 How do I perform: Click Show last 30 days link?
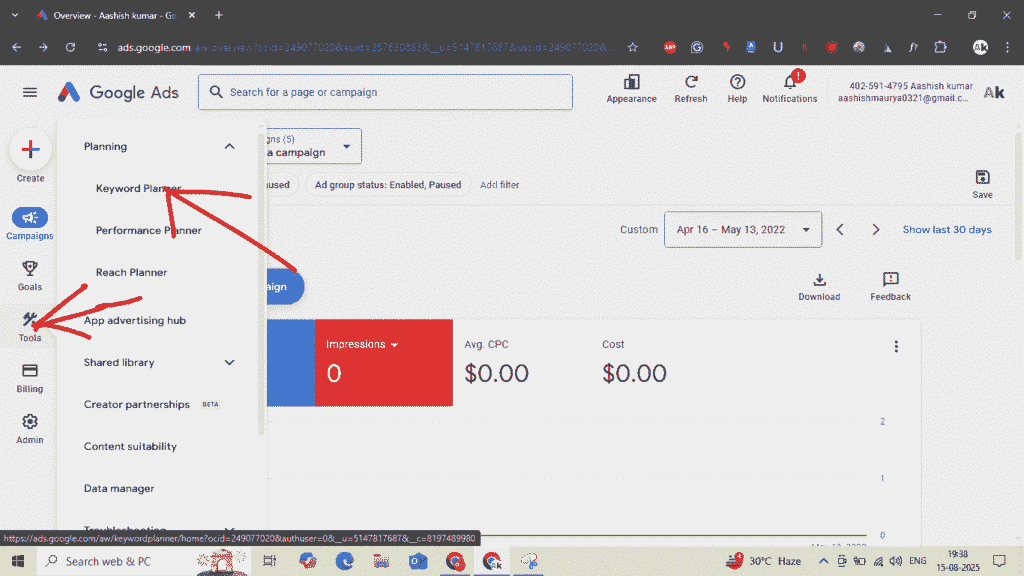(947, 230)
